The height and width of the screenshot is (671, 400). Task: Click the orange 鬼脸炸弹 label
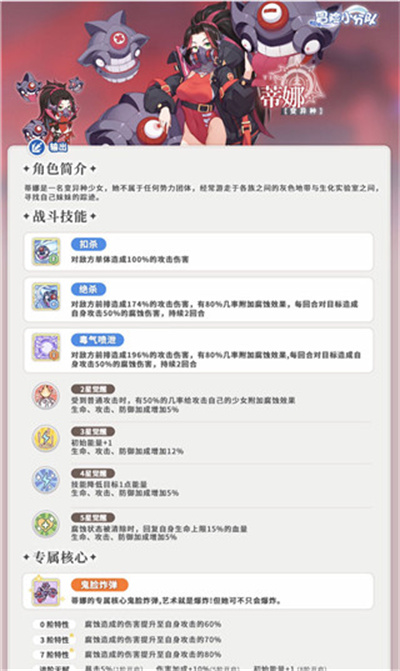coord(99,585)
